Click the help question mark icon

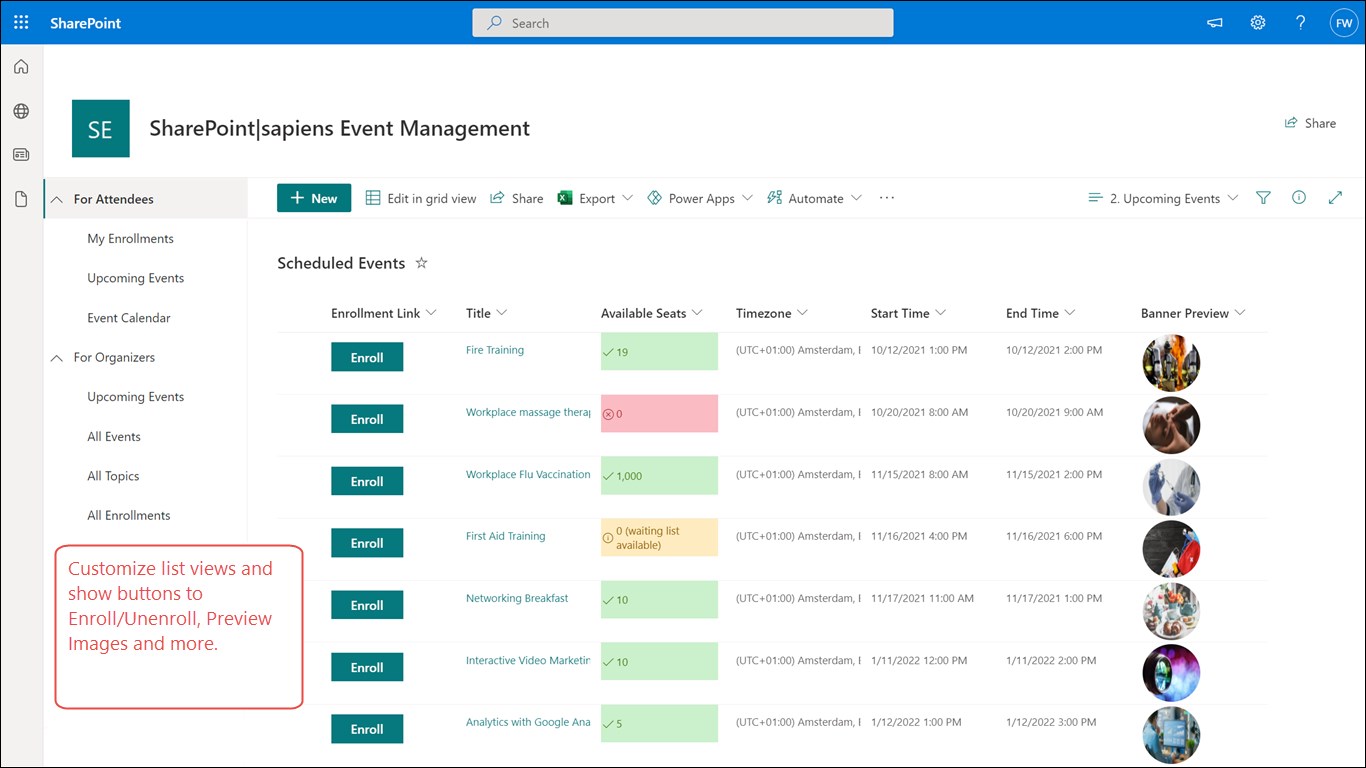(1300, 23)
